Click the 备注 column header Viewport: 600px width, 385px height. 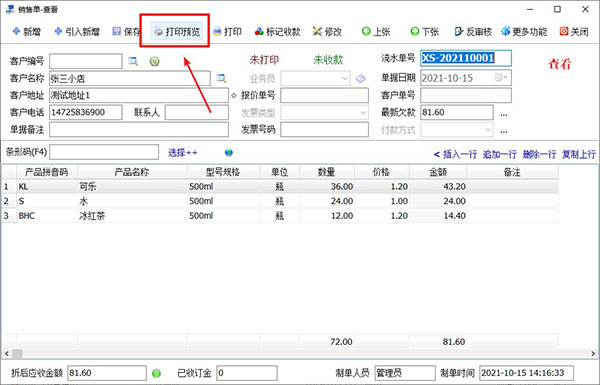point(512,172)
